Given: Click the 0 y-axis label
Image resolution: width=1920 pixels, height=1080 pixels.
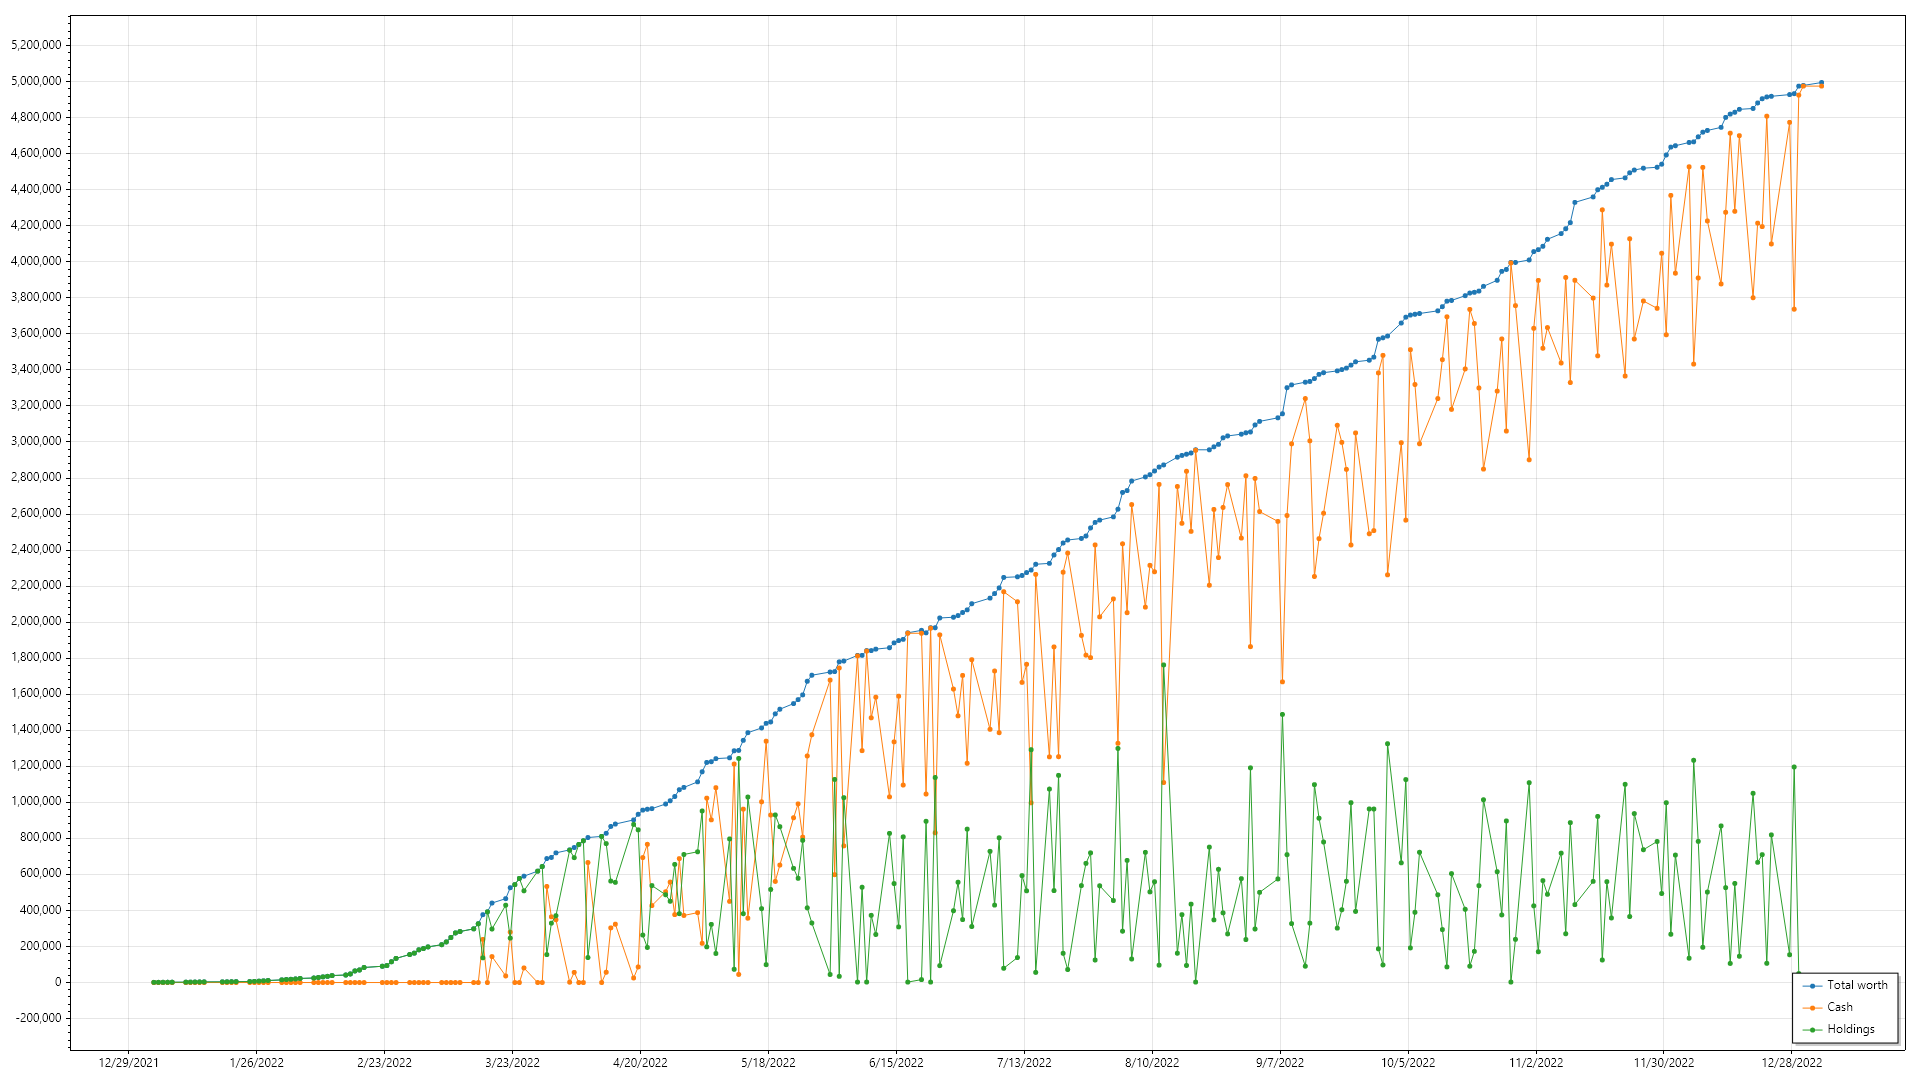Looking at the screenshot, I should (x=57, y=982).
